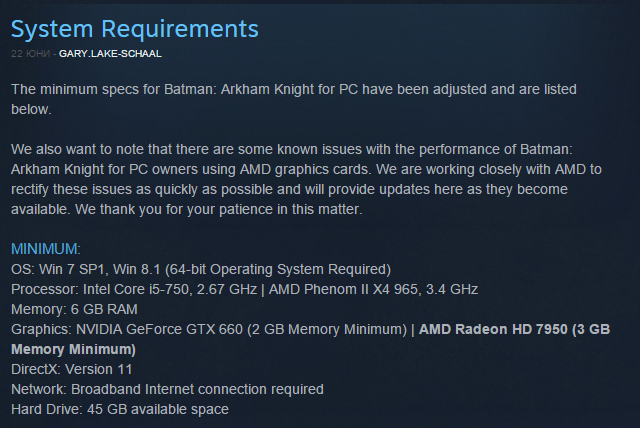
Task: Click the Network broadband requirement line
Action: pos(167,389)
